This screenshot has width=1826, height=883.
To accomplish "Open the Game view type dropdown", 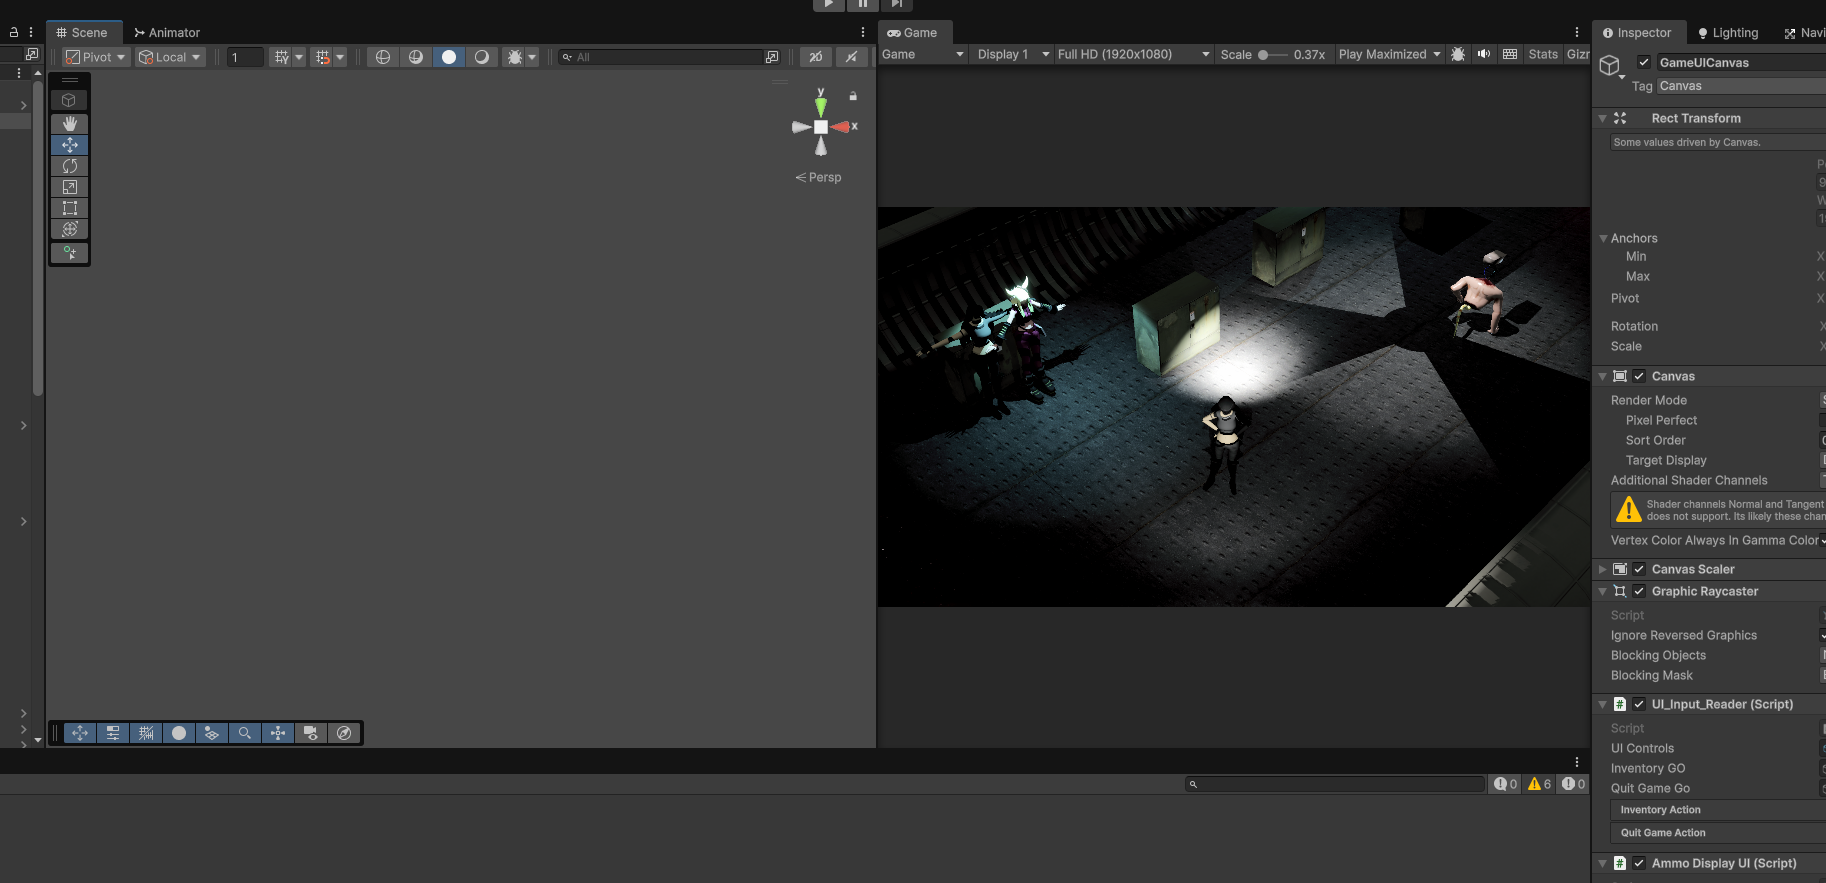I will pyautogui.click(x=923, y=54).
